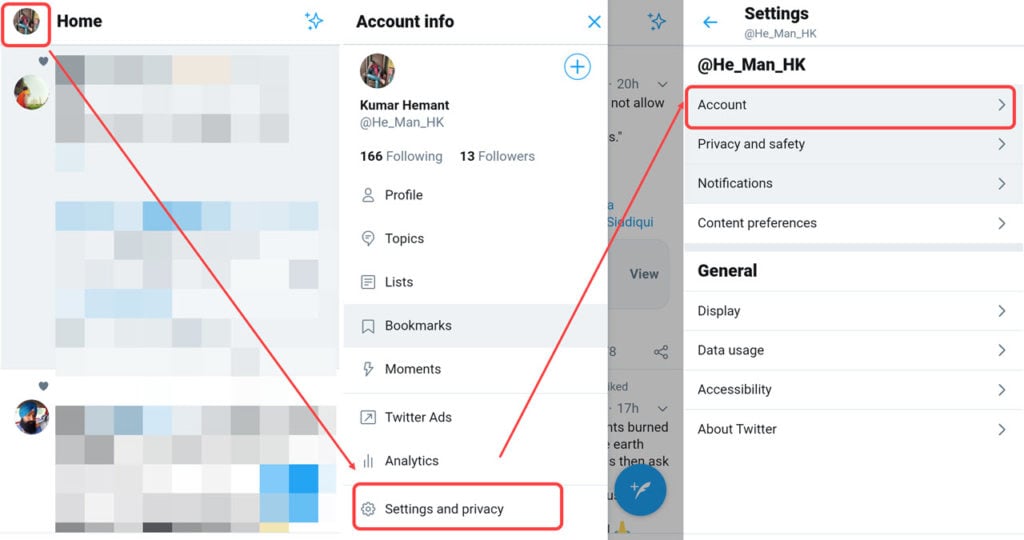Viewport: 1024px width, 540px height.
Task: Open the Moments menu item
Action: tap(475, 369)
